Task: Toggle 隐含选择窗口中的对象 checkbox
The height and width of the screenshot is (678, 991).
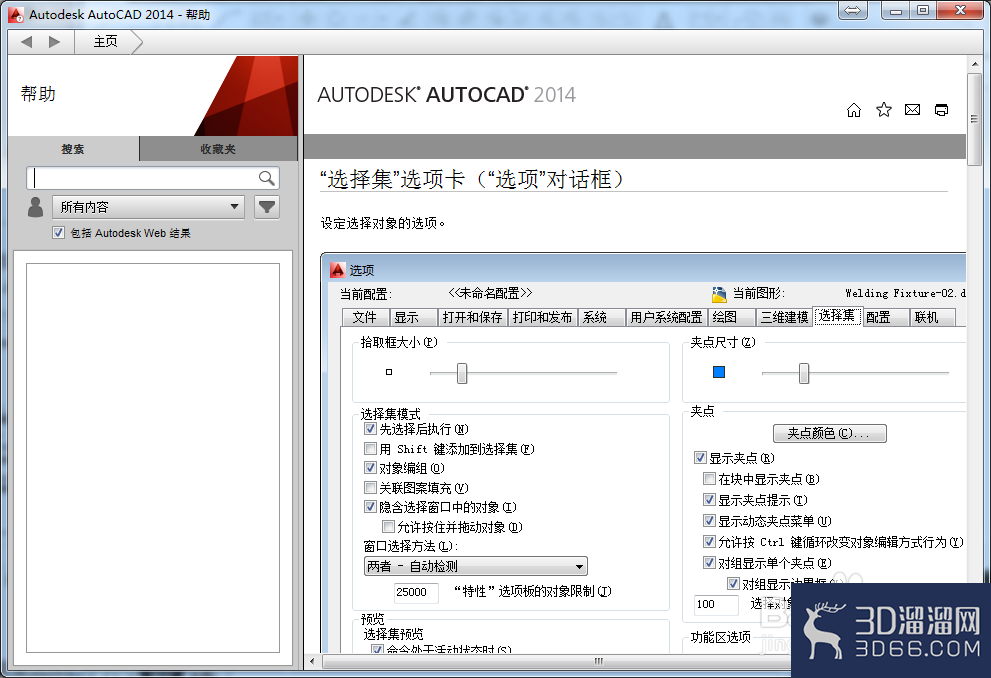Action: [370, 507]
